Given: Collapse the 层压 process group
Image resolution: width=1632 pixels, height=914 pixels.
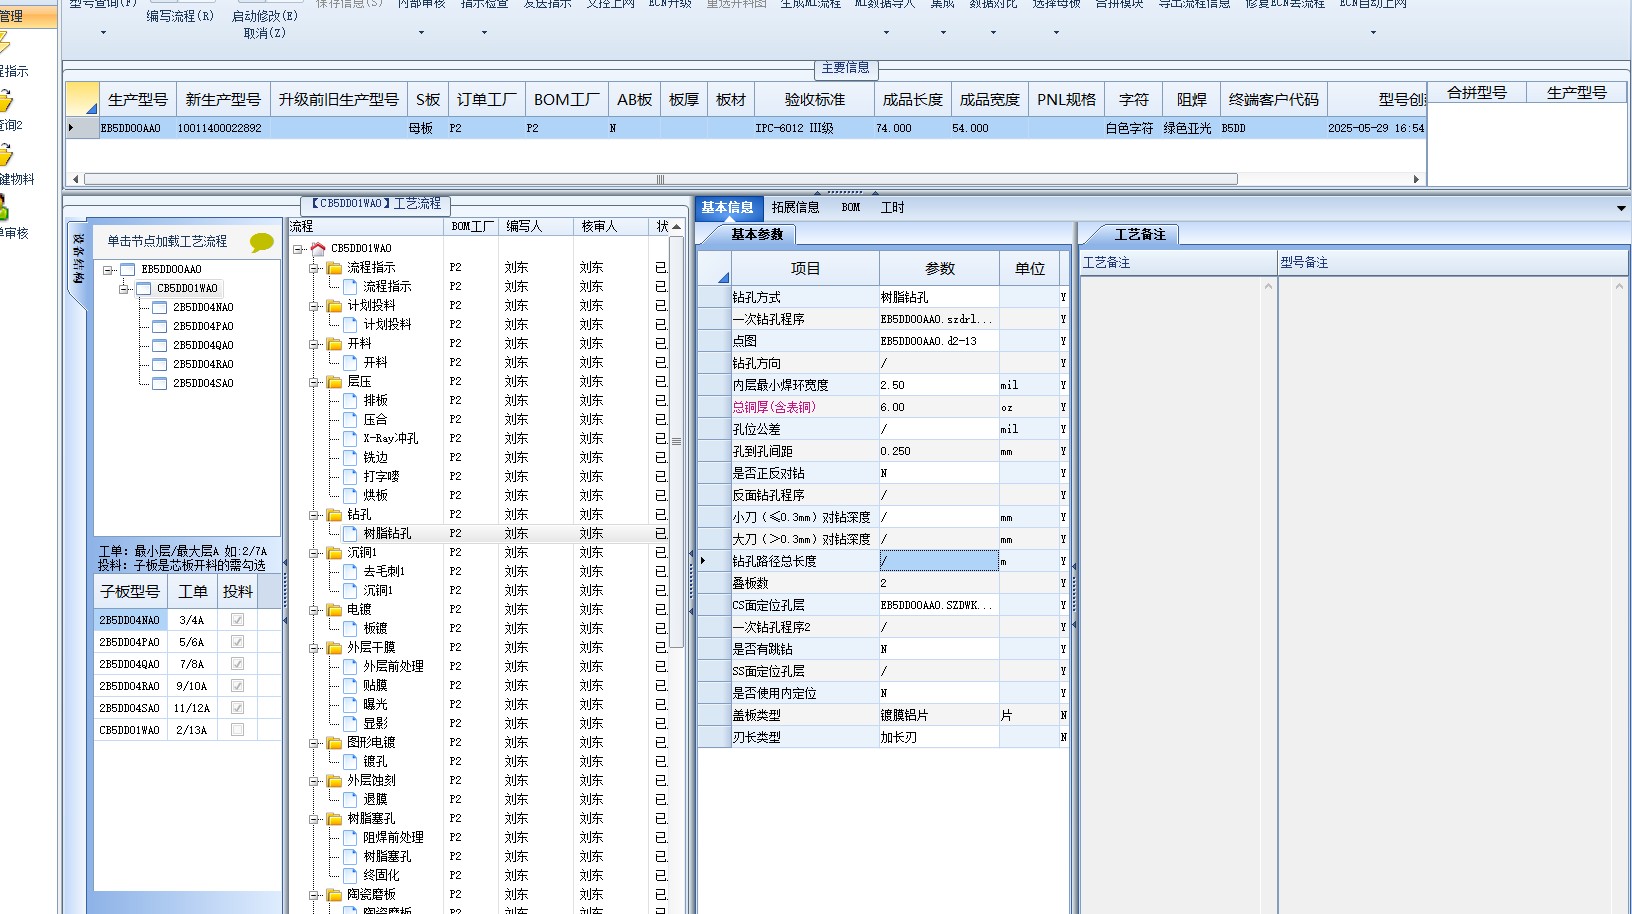Looking at the screenshot, I should [x=314, y=381].
